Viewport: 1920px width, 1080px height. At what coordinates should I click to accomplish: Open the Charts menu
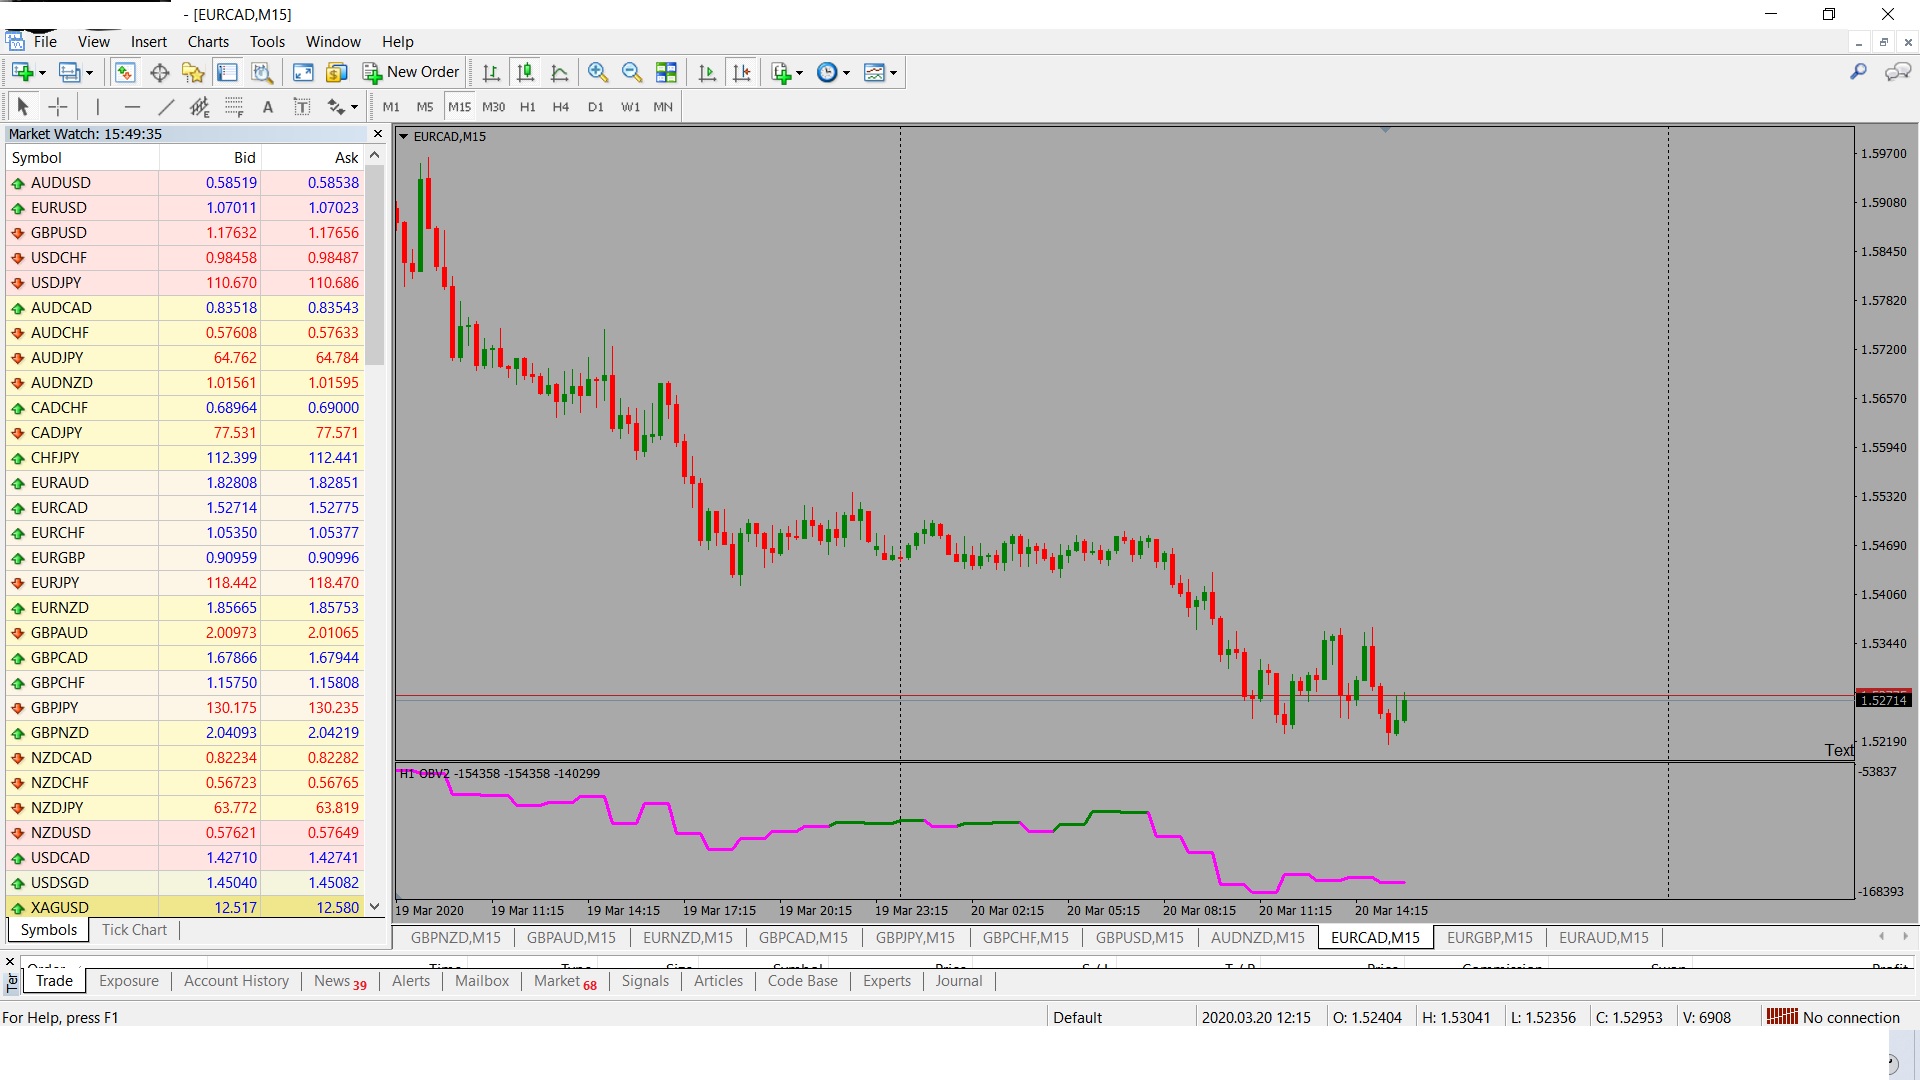(x=208, y=42)
